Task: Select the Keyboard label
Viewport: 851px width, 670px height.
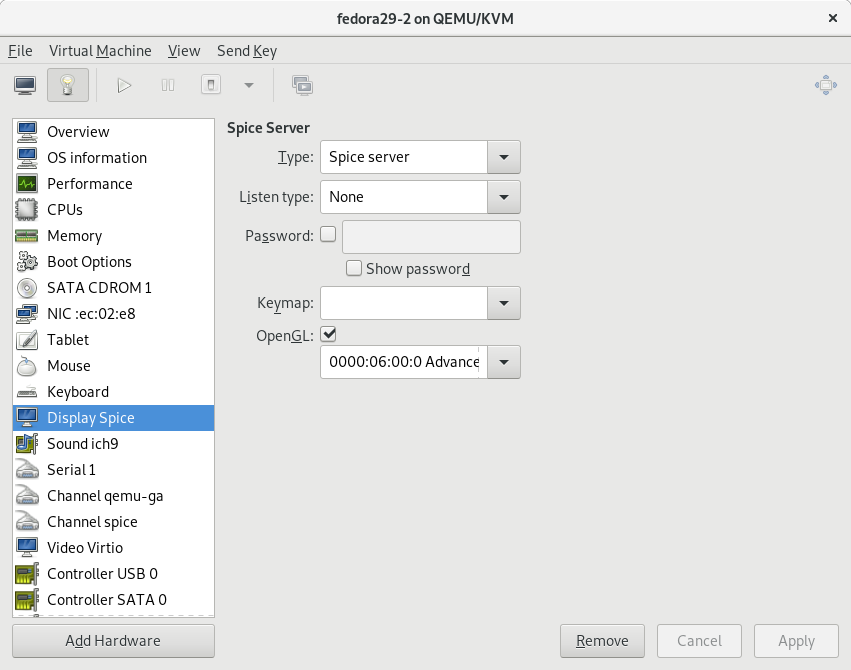Action: (x=78, y=392)
